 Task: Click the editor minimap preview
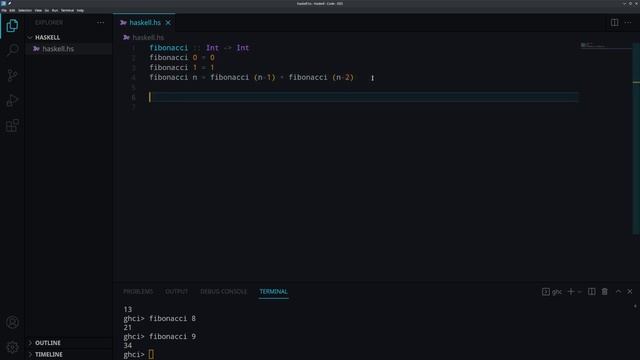click(606, 46)
